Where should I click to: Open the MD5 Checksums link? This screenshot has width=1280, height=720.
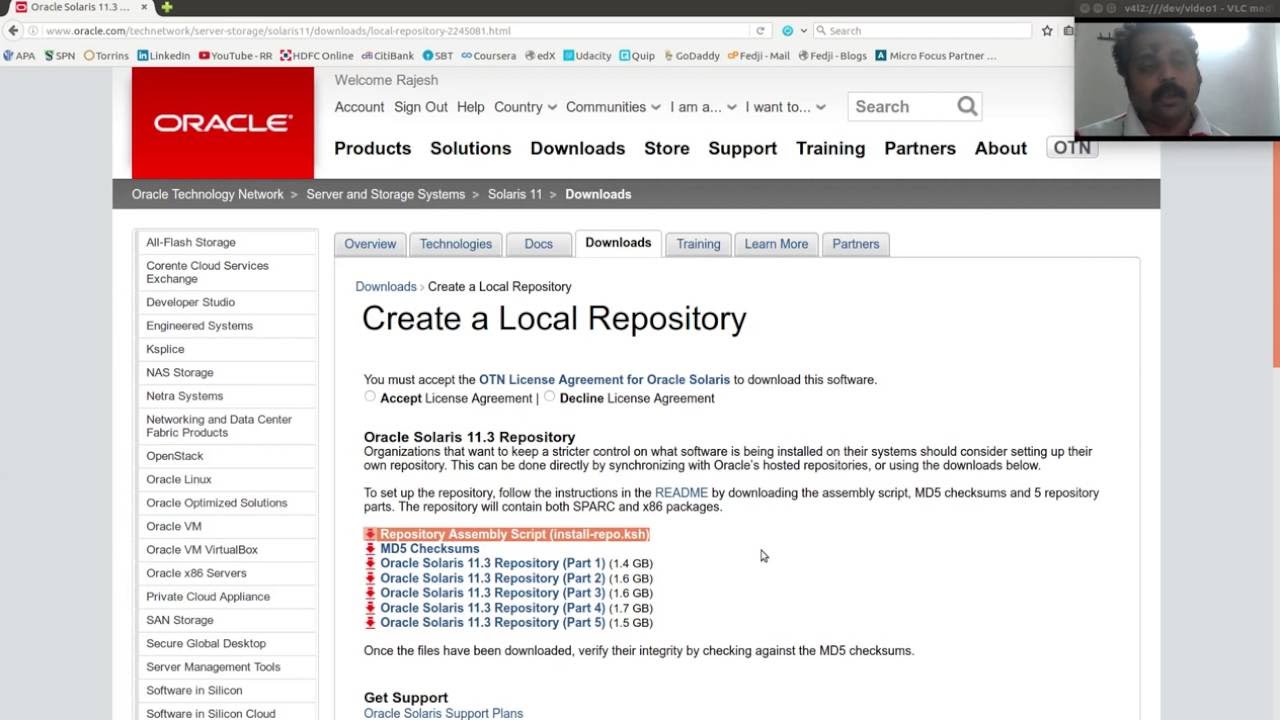pyautogui.click(x=430, y=549)
